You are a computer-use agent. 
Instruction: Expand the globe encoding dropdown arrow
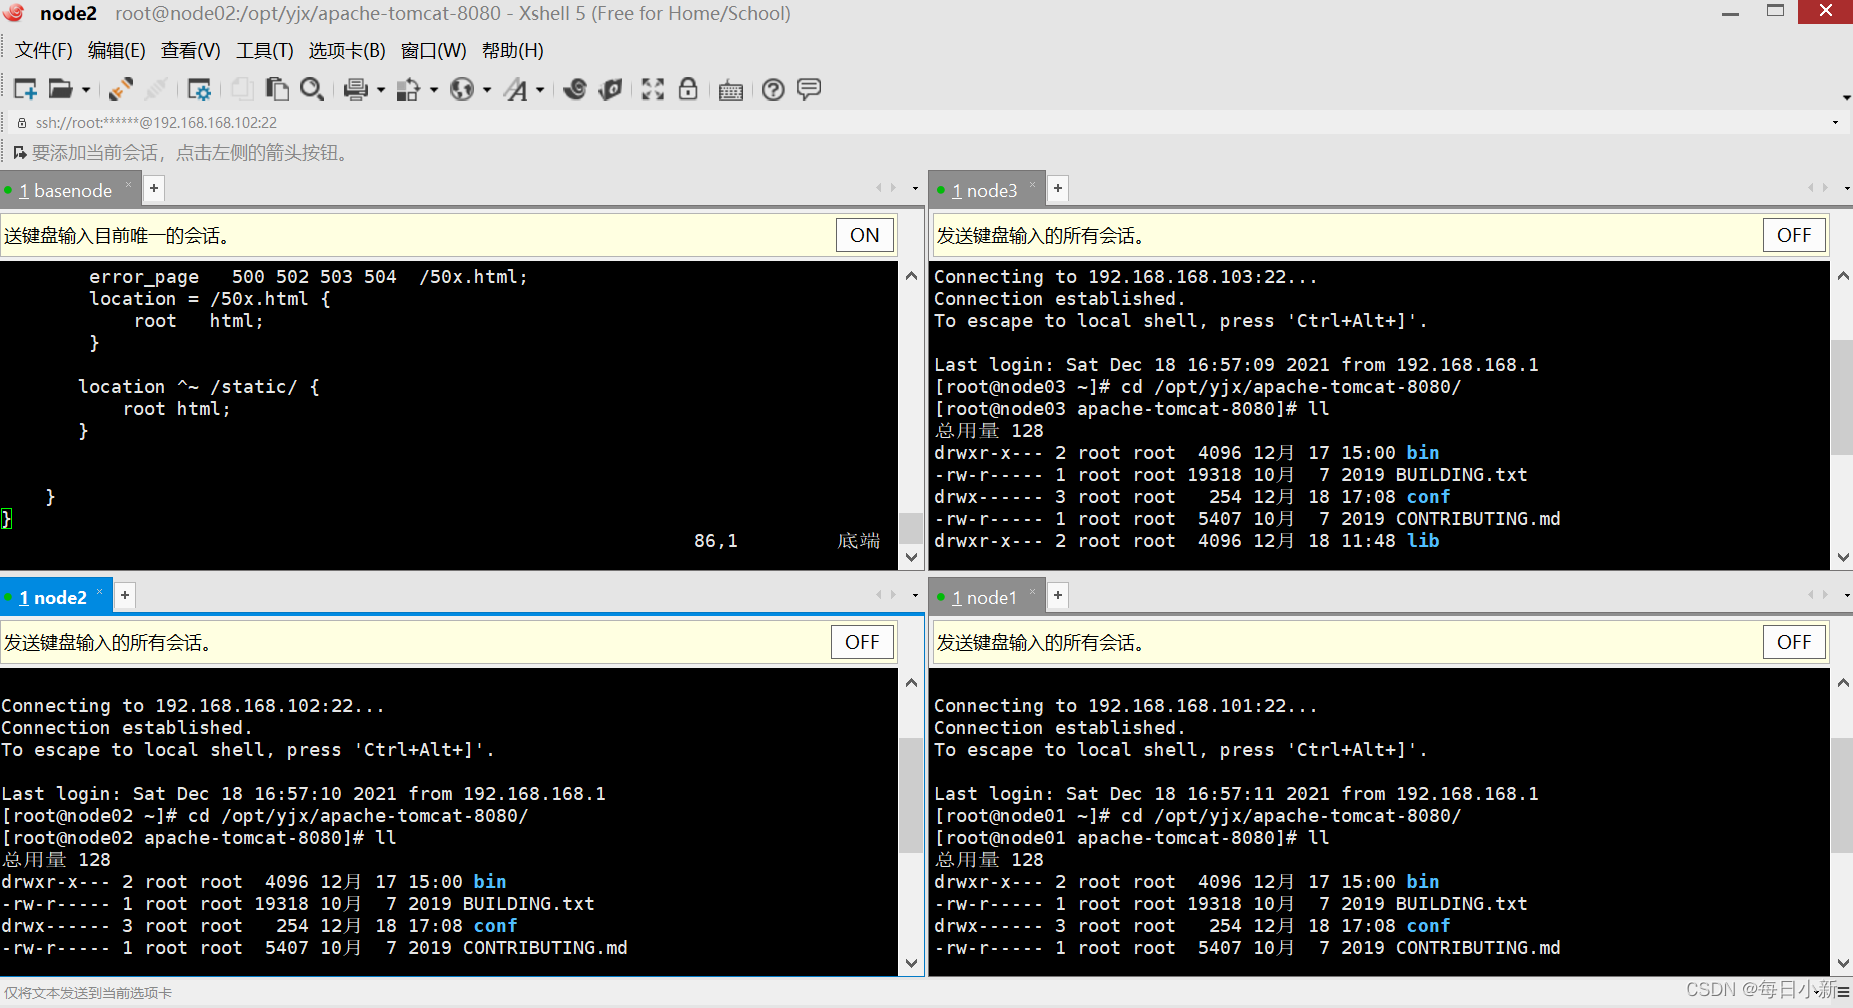[x=487, y=90]
